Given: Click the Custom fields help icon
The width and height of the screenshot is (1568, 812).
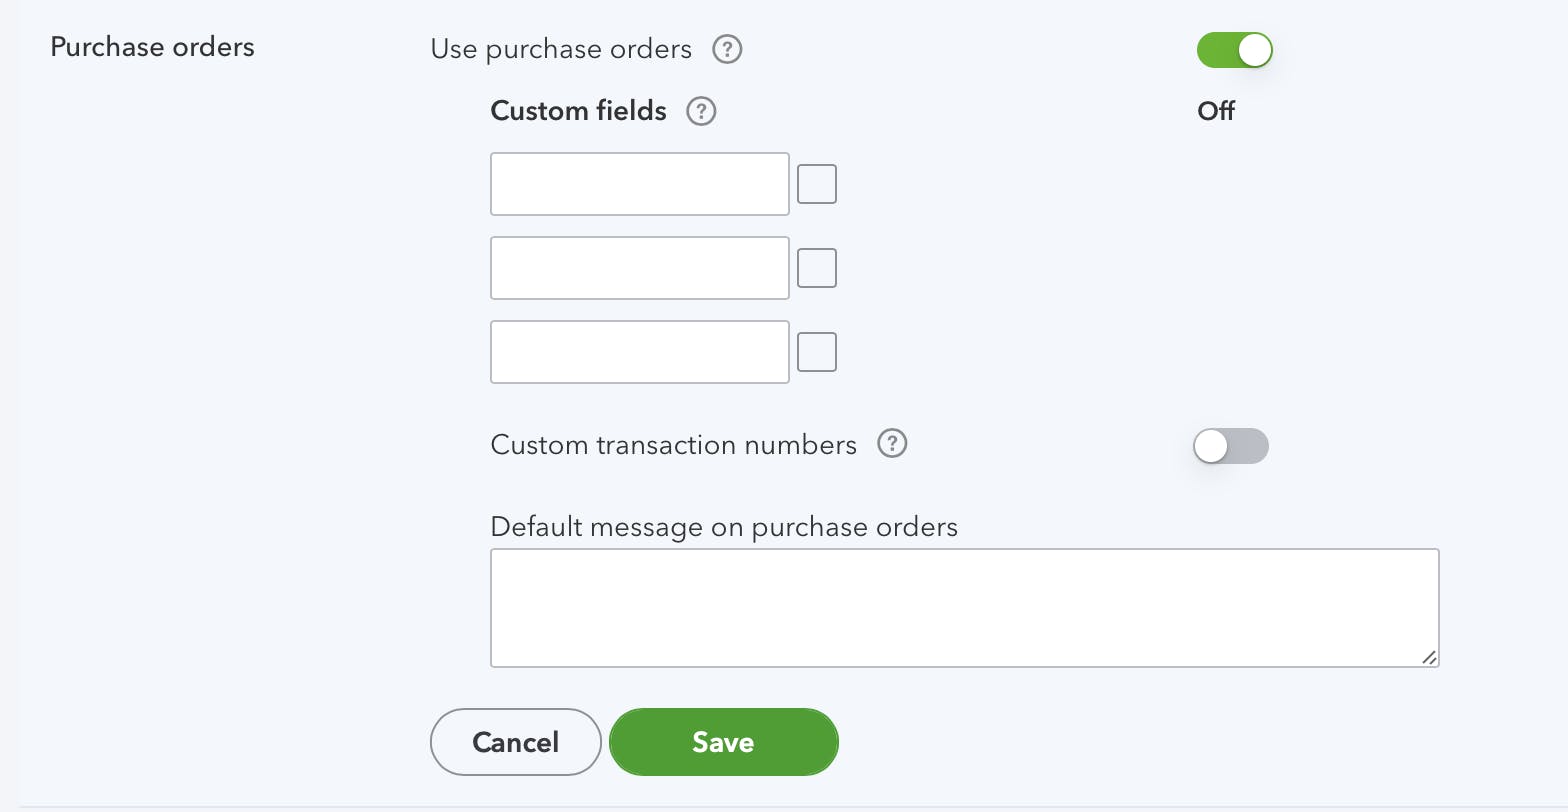Looking at the screenshot, I should 701,112.
